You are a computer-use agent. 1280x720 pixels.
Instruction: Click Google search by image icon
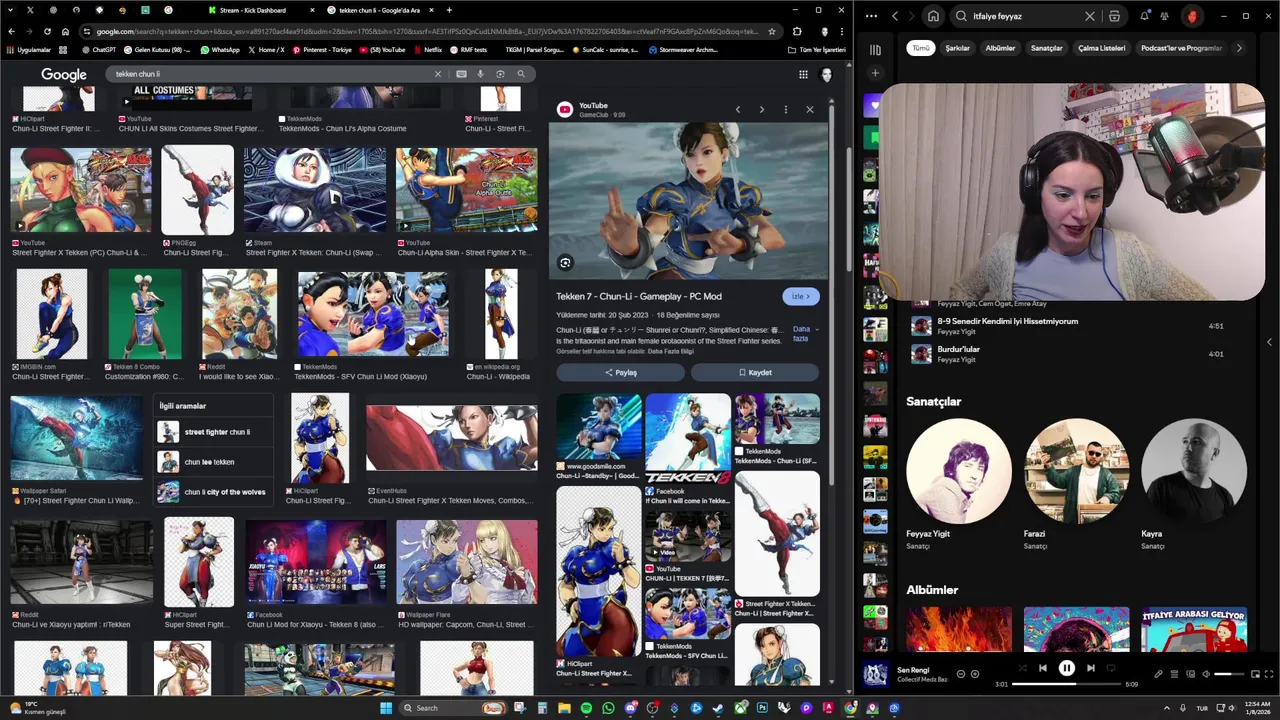[500, 74]
